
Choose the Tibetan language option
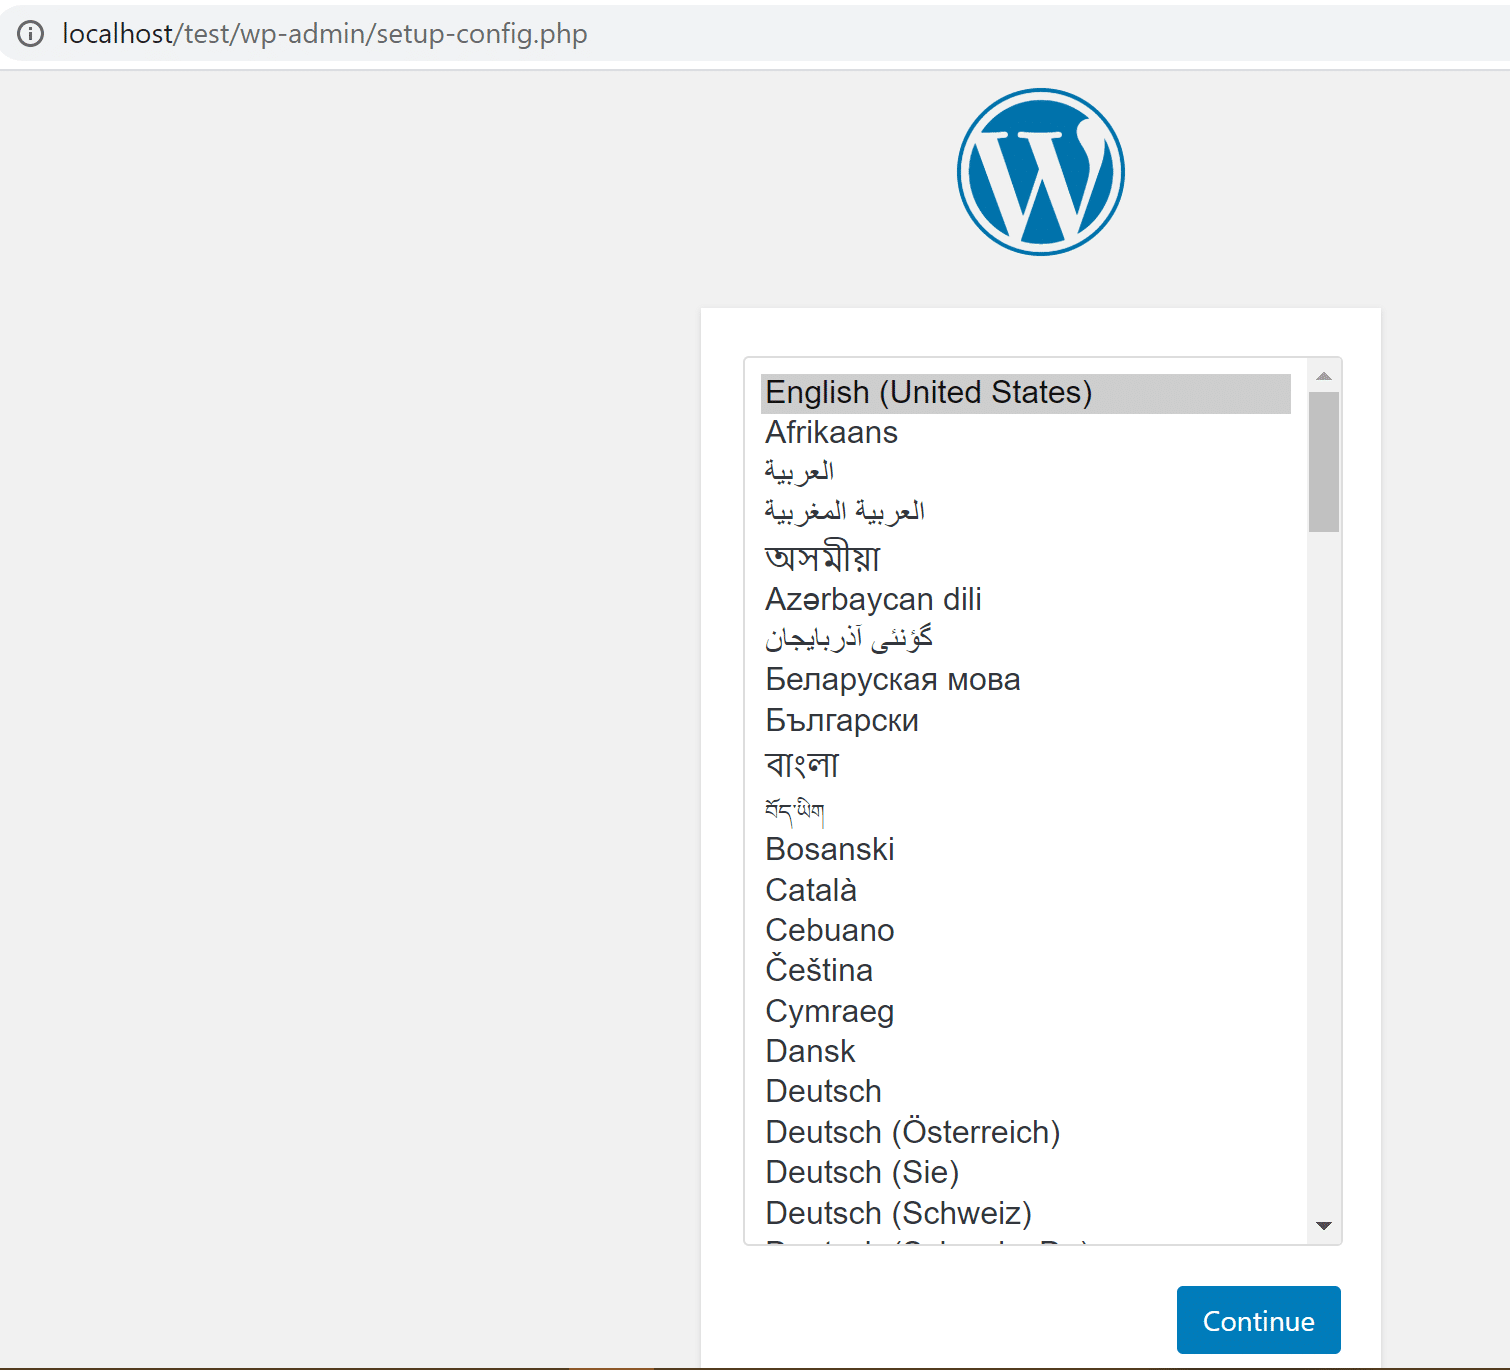pyautogui.click(x=1026, y=809)
